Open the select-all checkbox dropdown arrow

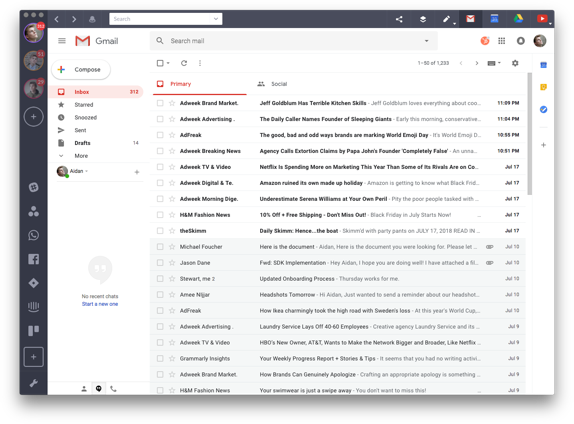168,63
